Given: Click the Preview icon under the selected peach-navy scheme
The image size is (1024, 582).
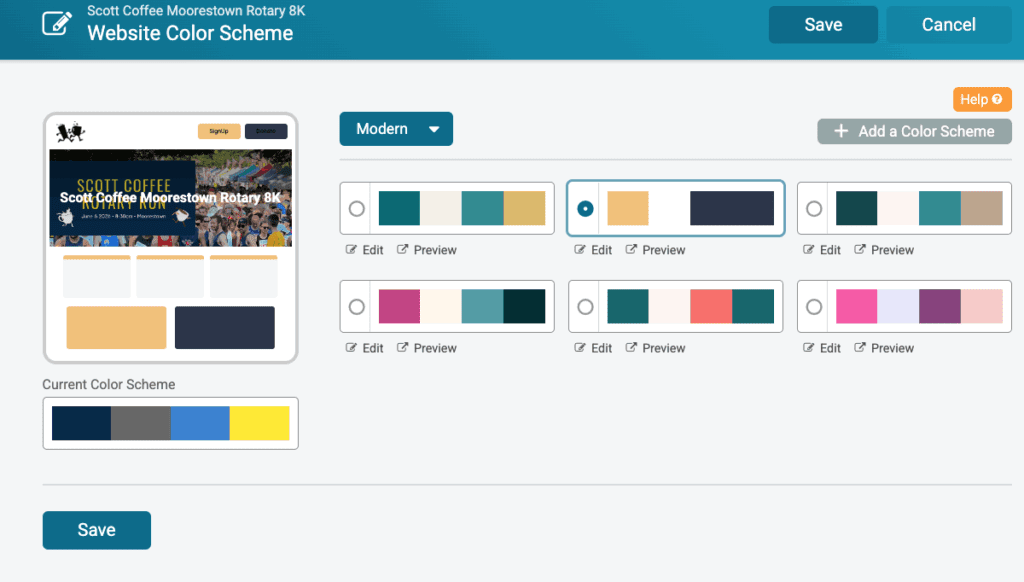Looking at the screenshot, I should [x=631, y=250].
